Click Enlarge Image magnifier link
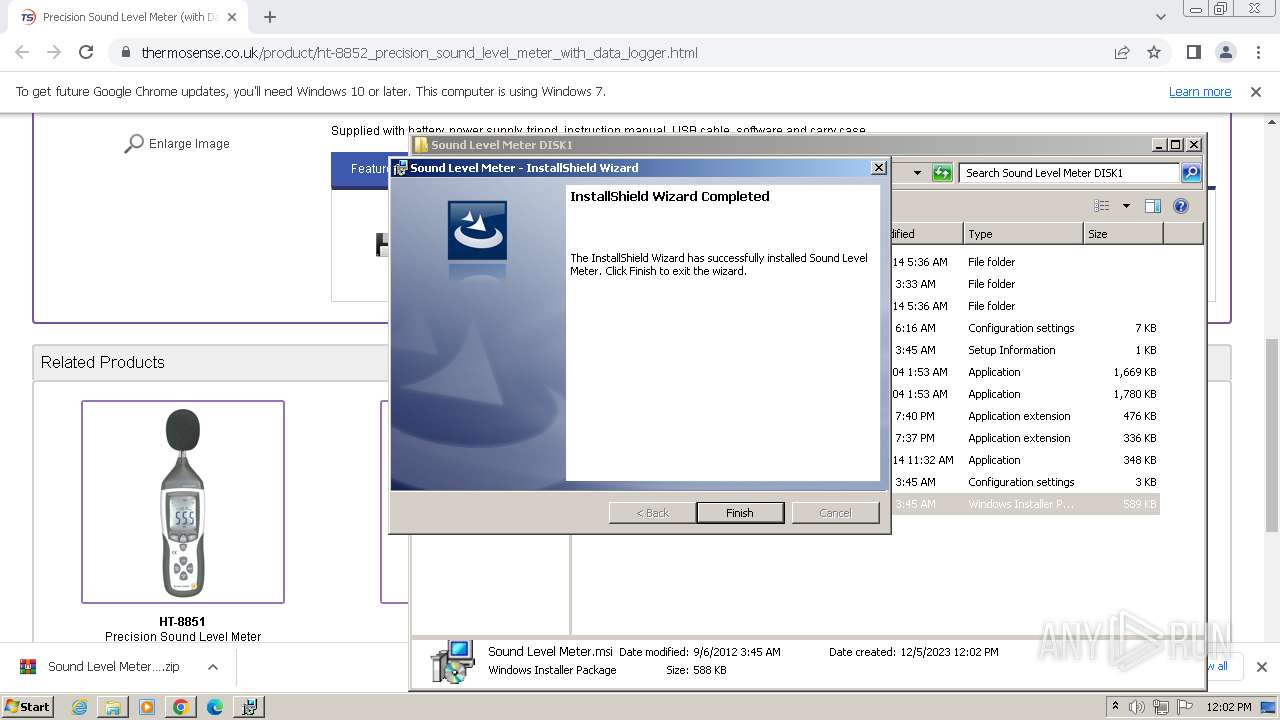The image size is (1280, 720). (x=177, y=144)
